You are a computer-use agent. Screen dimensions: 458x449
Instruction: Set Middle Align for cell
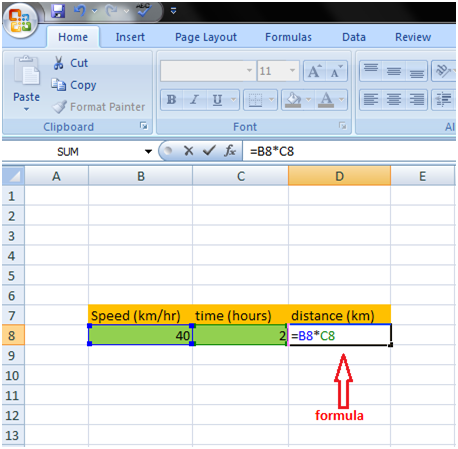point(394,71)
